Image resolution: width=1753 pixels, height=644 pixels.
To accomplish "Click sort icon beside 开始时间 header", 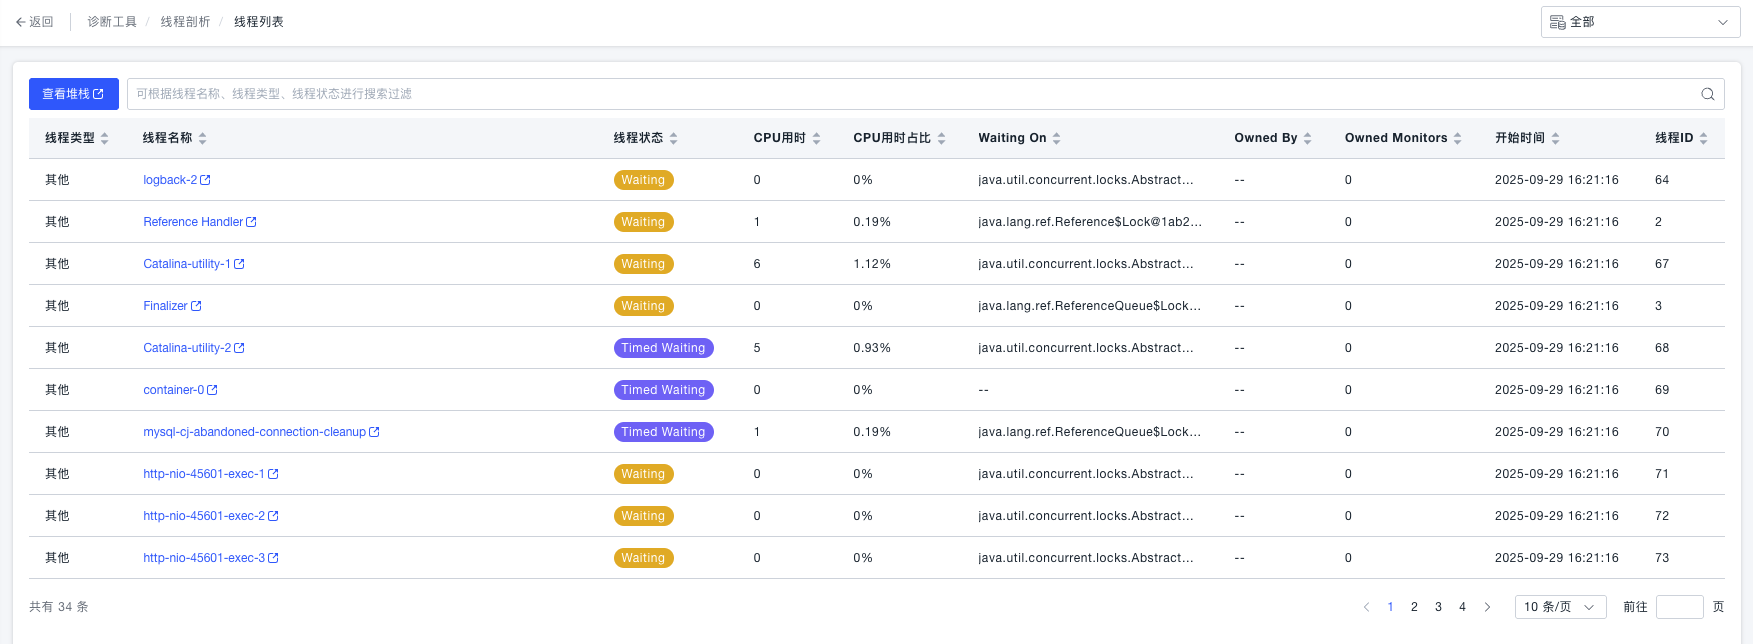I will click(1556, 138).
